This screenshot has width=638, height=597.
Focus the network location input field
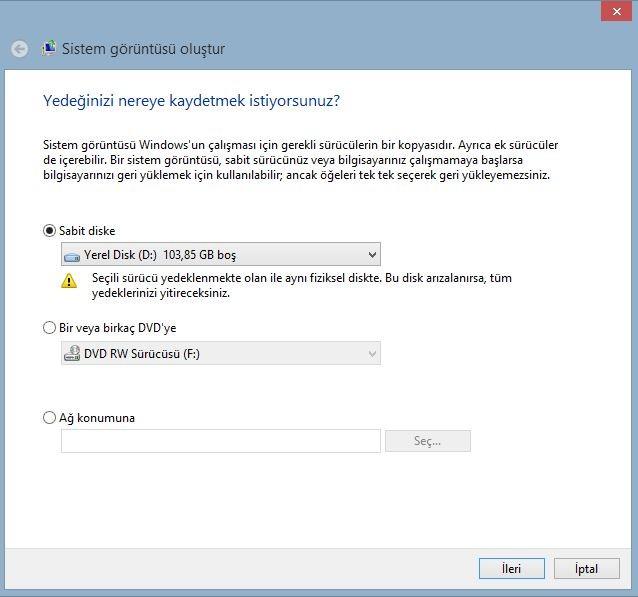(x=221, y=441)
